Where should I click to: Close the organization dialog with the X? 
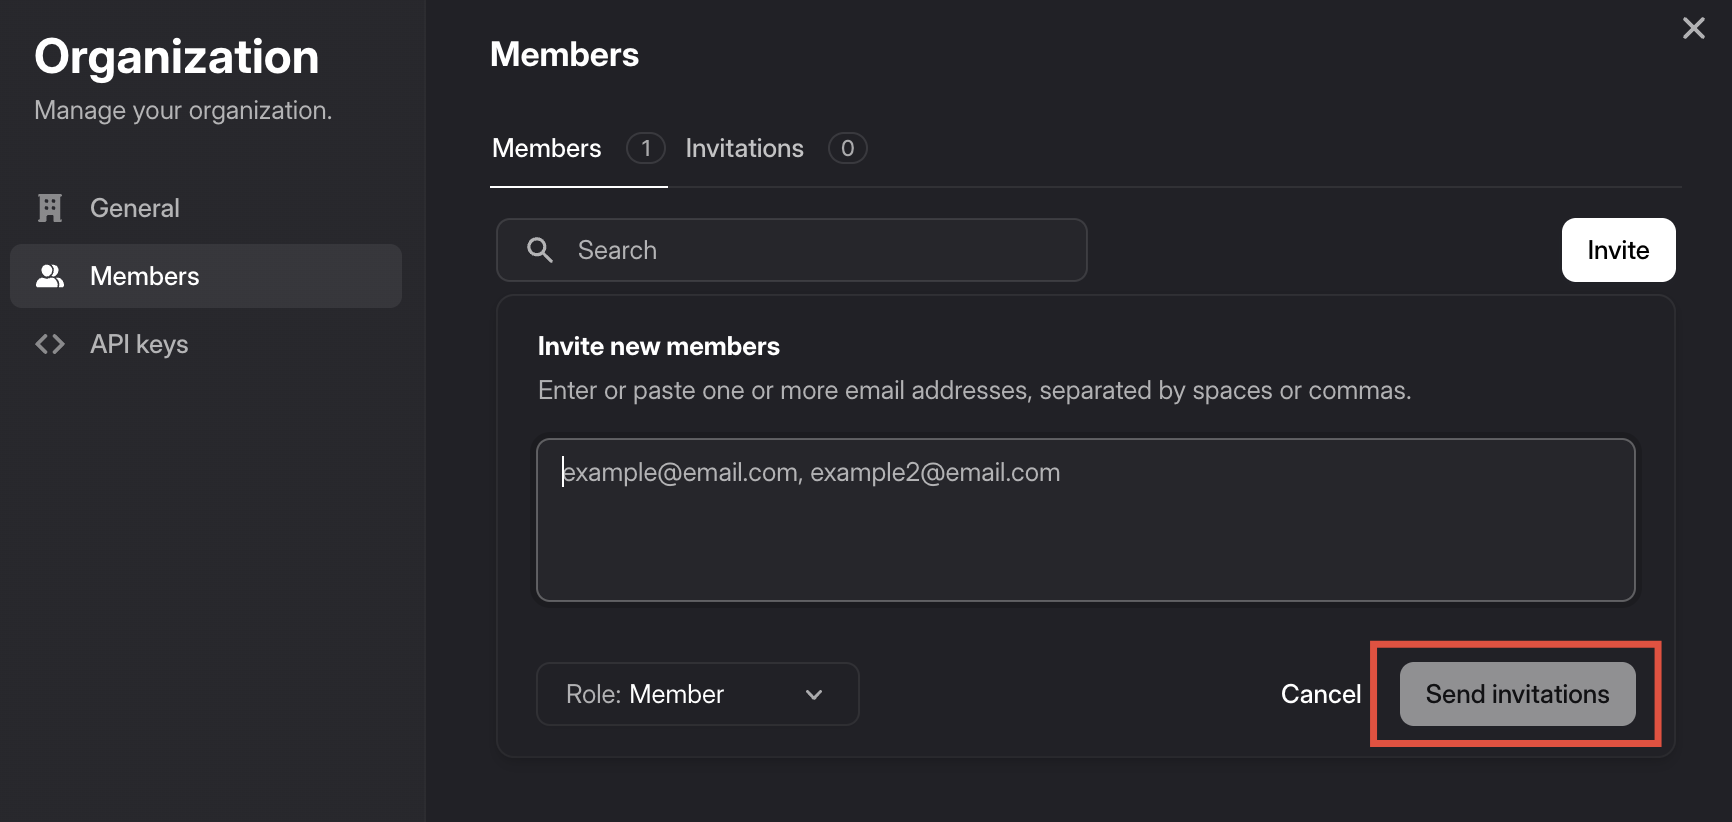[x=1693, y=28]
